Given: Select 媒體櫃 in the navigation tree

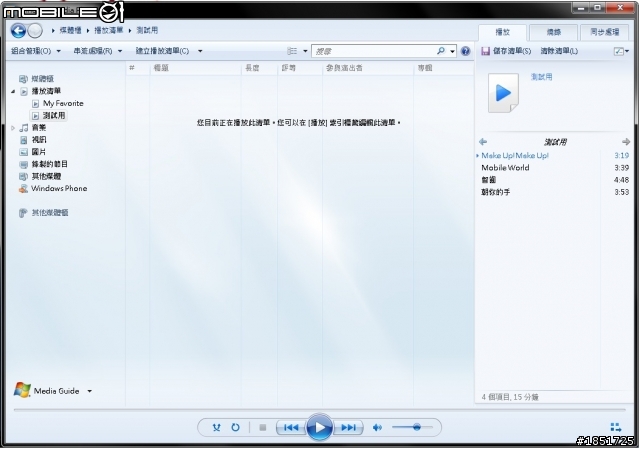Looking at the screenshot, I should [42, 79].
